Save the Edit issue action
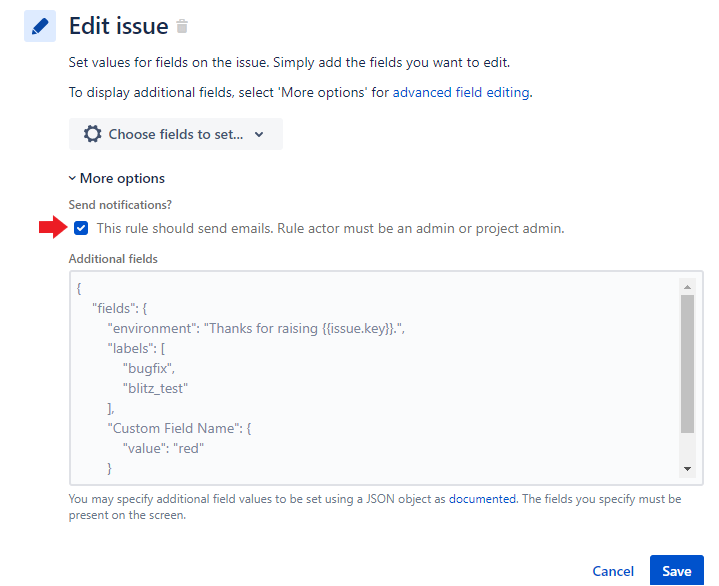719x586 pixels. pyautogui.click(x=676, y=570)
